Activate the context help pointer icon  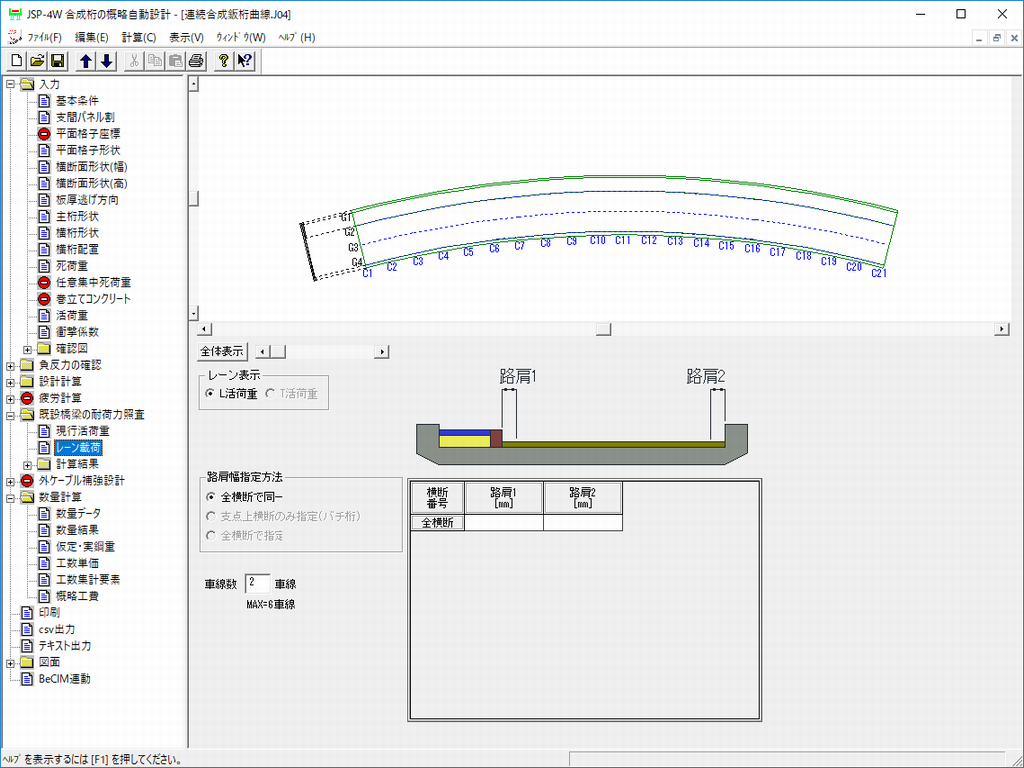click(244, 61)
